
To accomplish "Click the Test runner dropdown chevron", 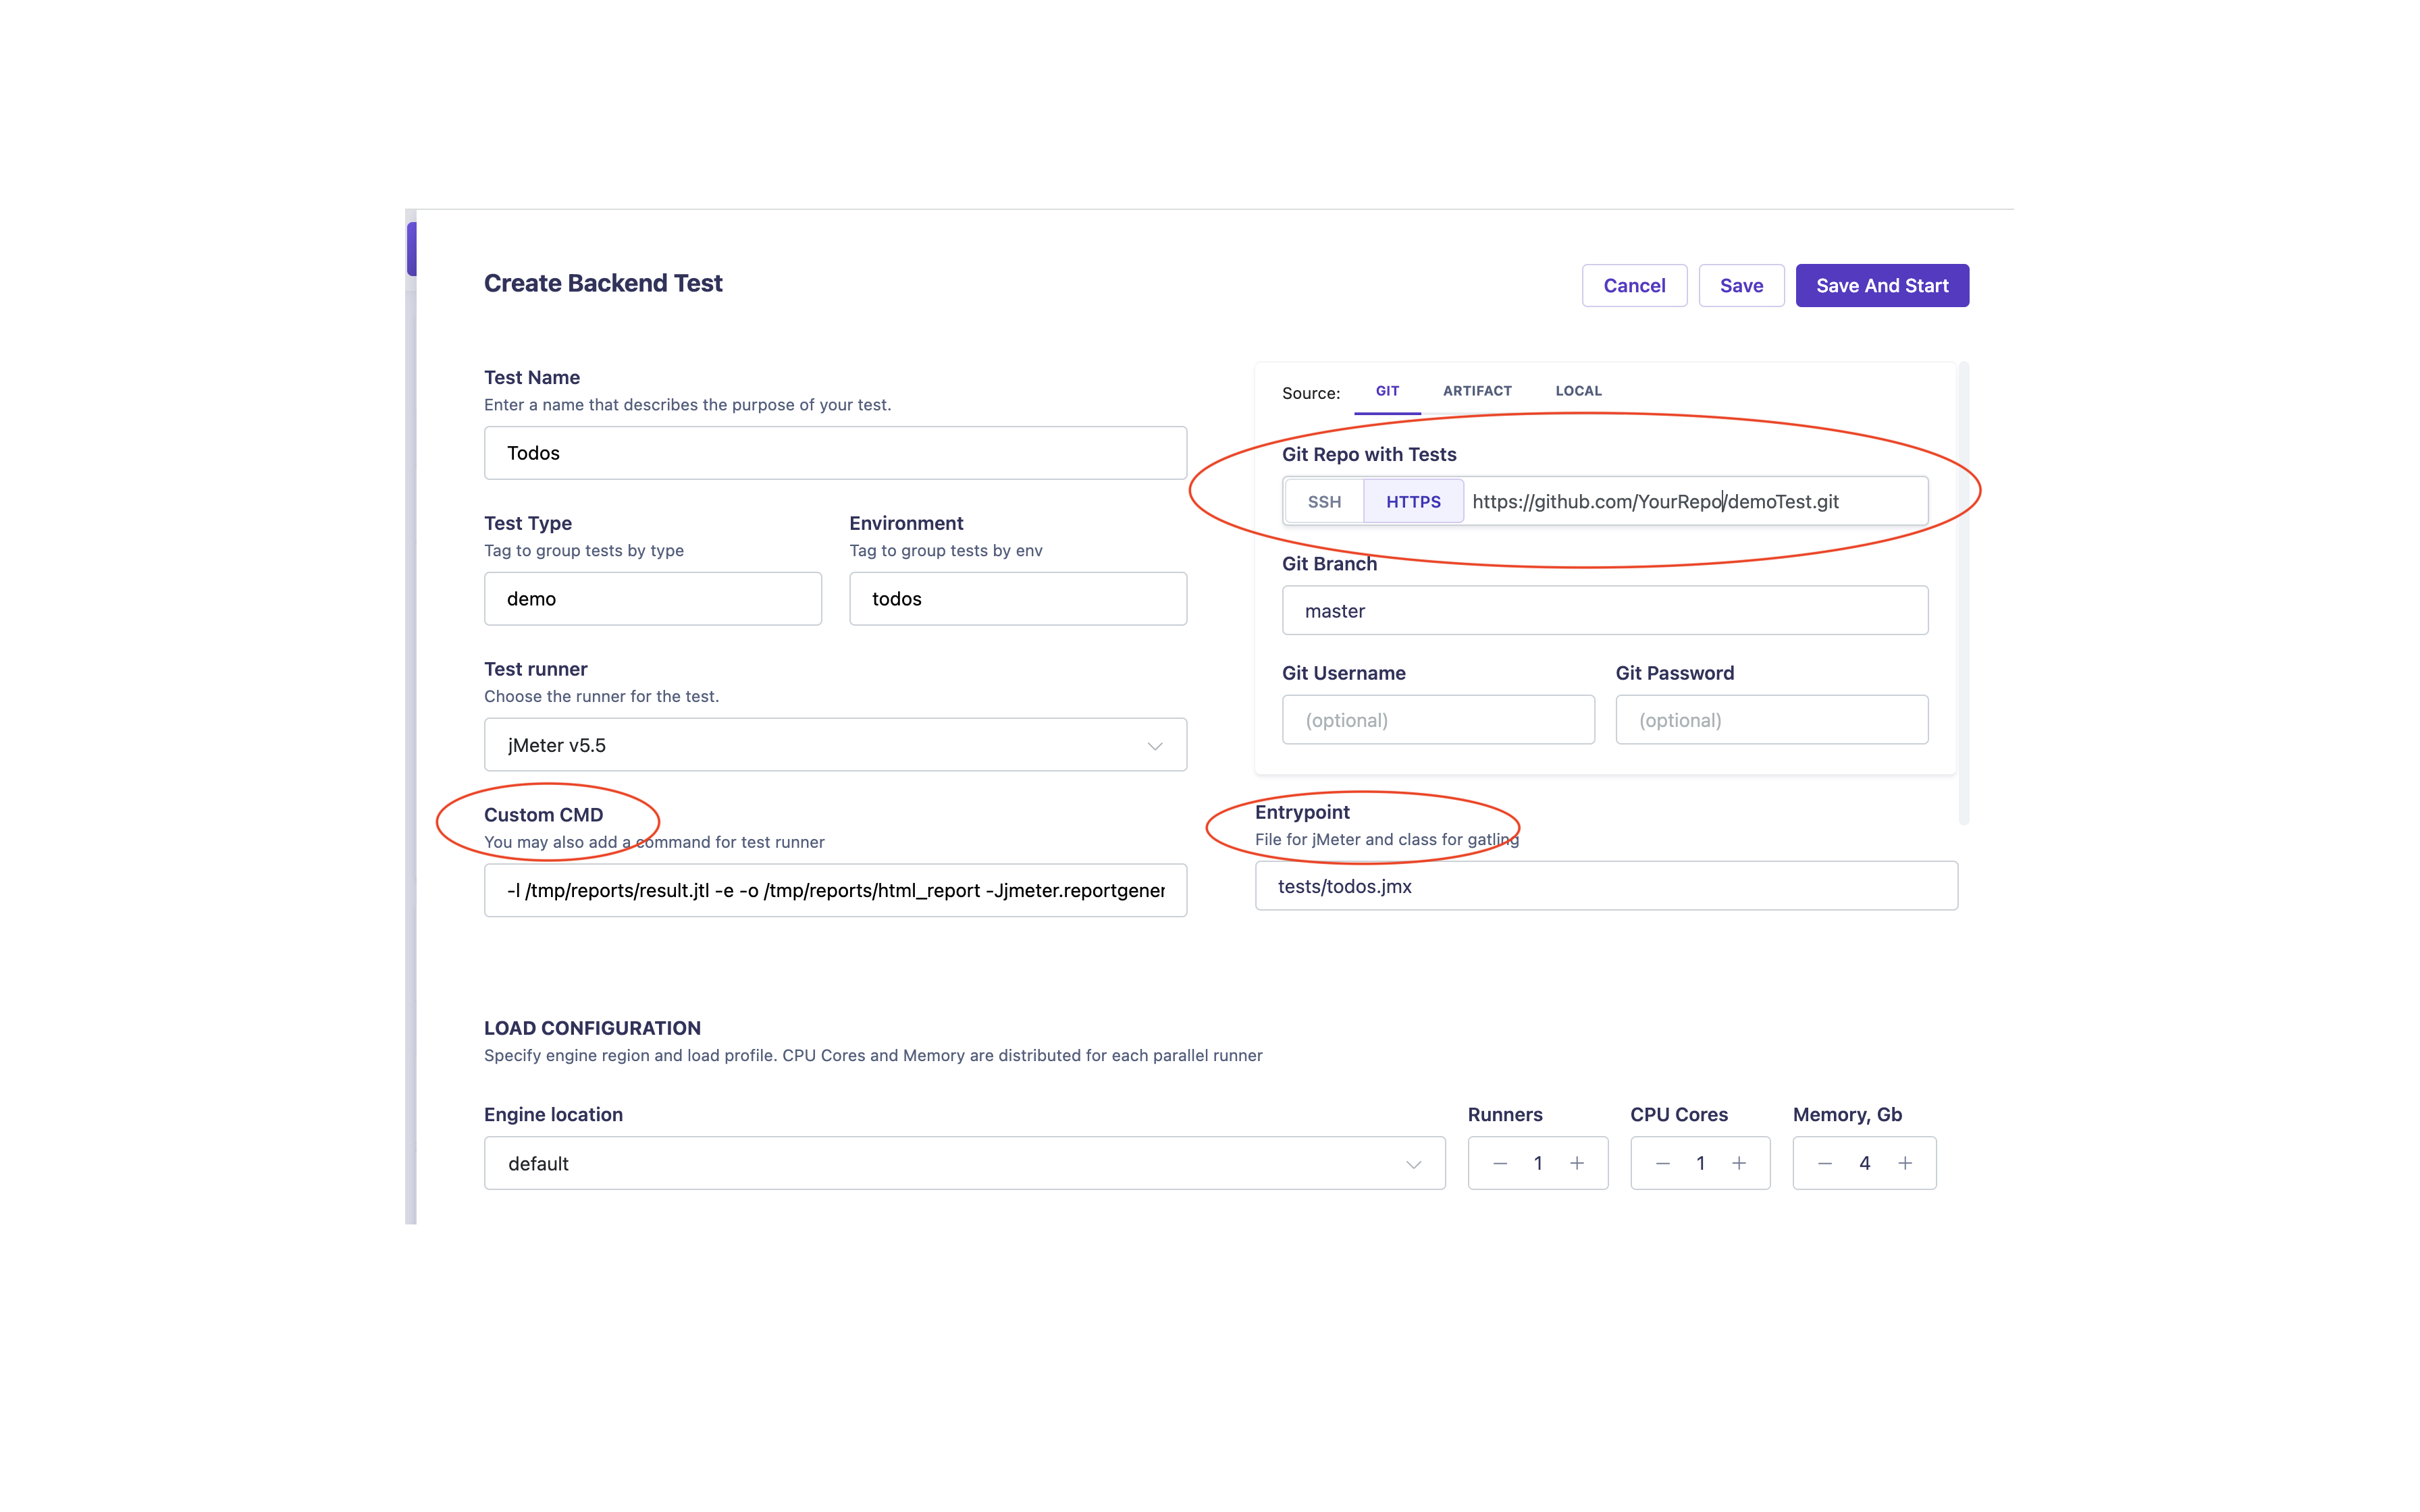I will pos(1155,746).
